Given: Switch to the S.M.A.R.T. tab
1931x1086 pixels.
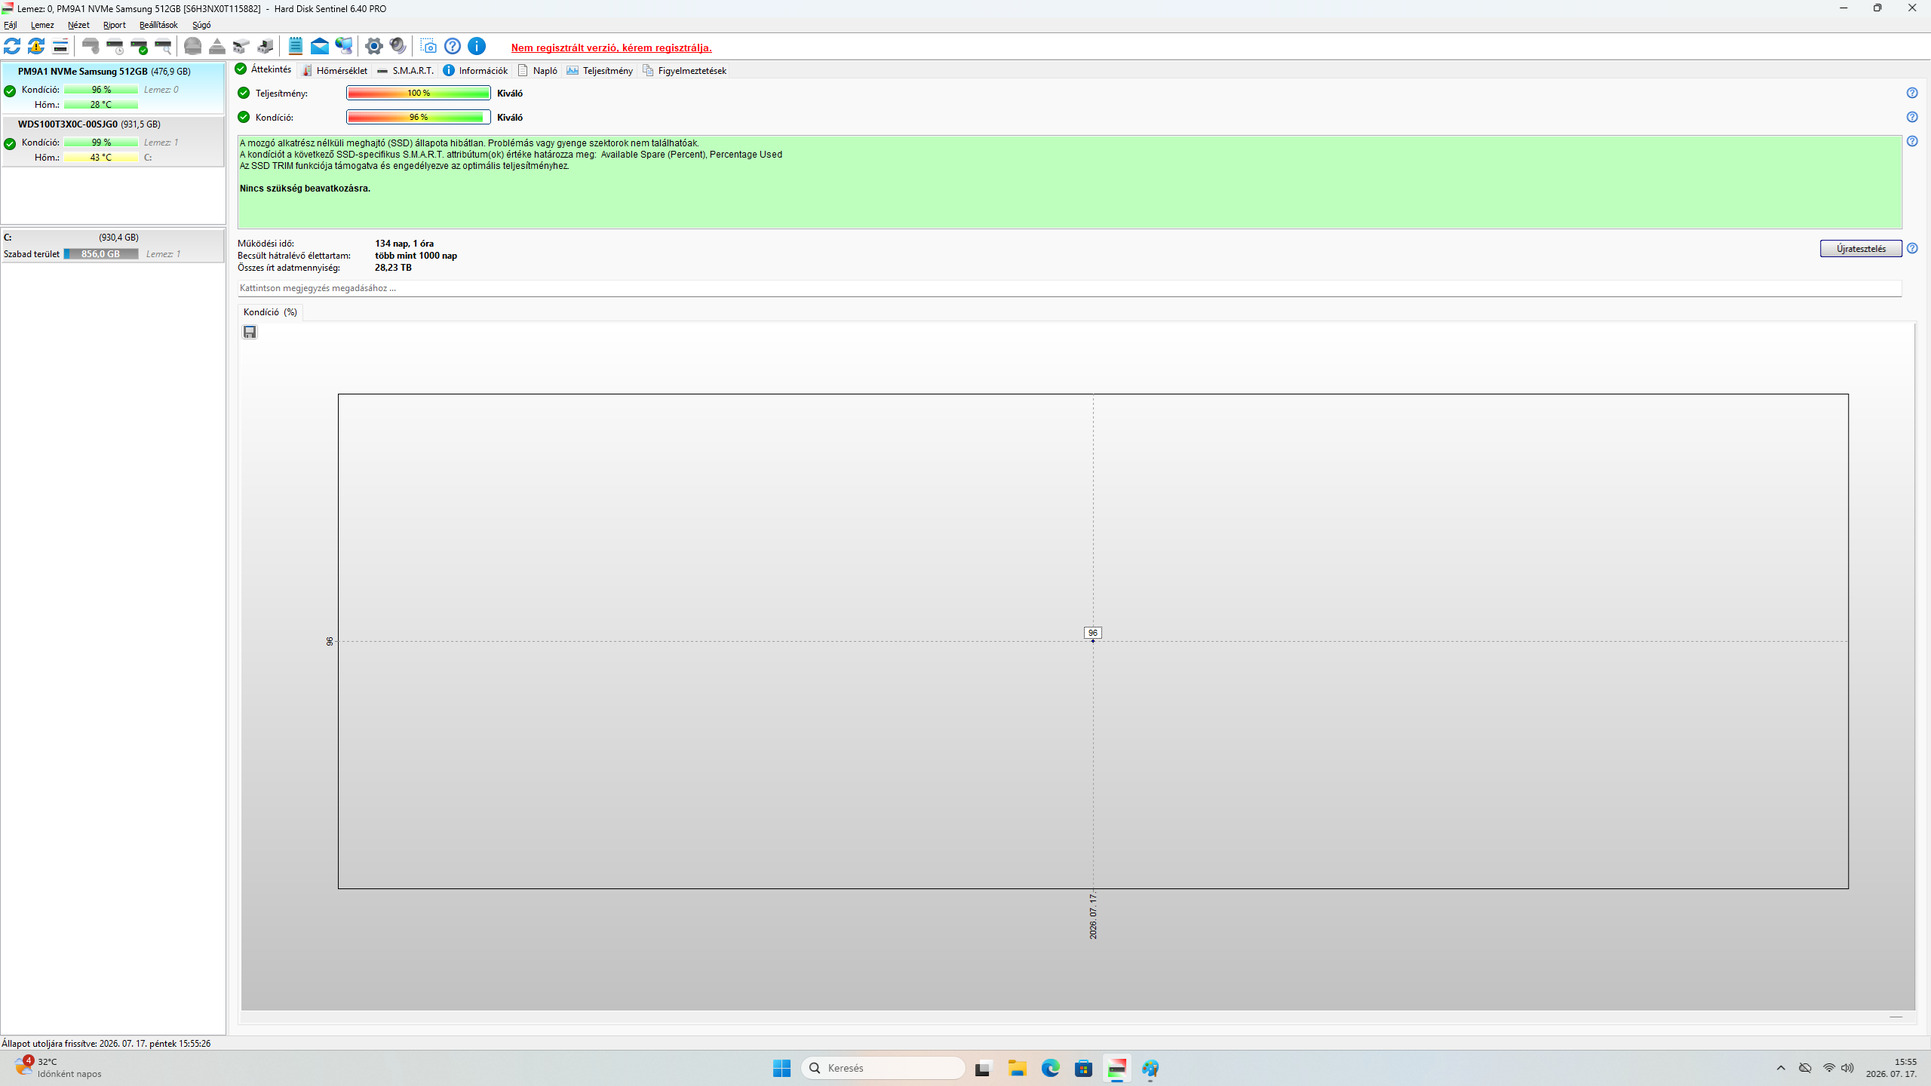Looking at the screenshot, I should click(405, 71).
